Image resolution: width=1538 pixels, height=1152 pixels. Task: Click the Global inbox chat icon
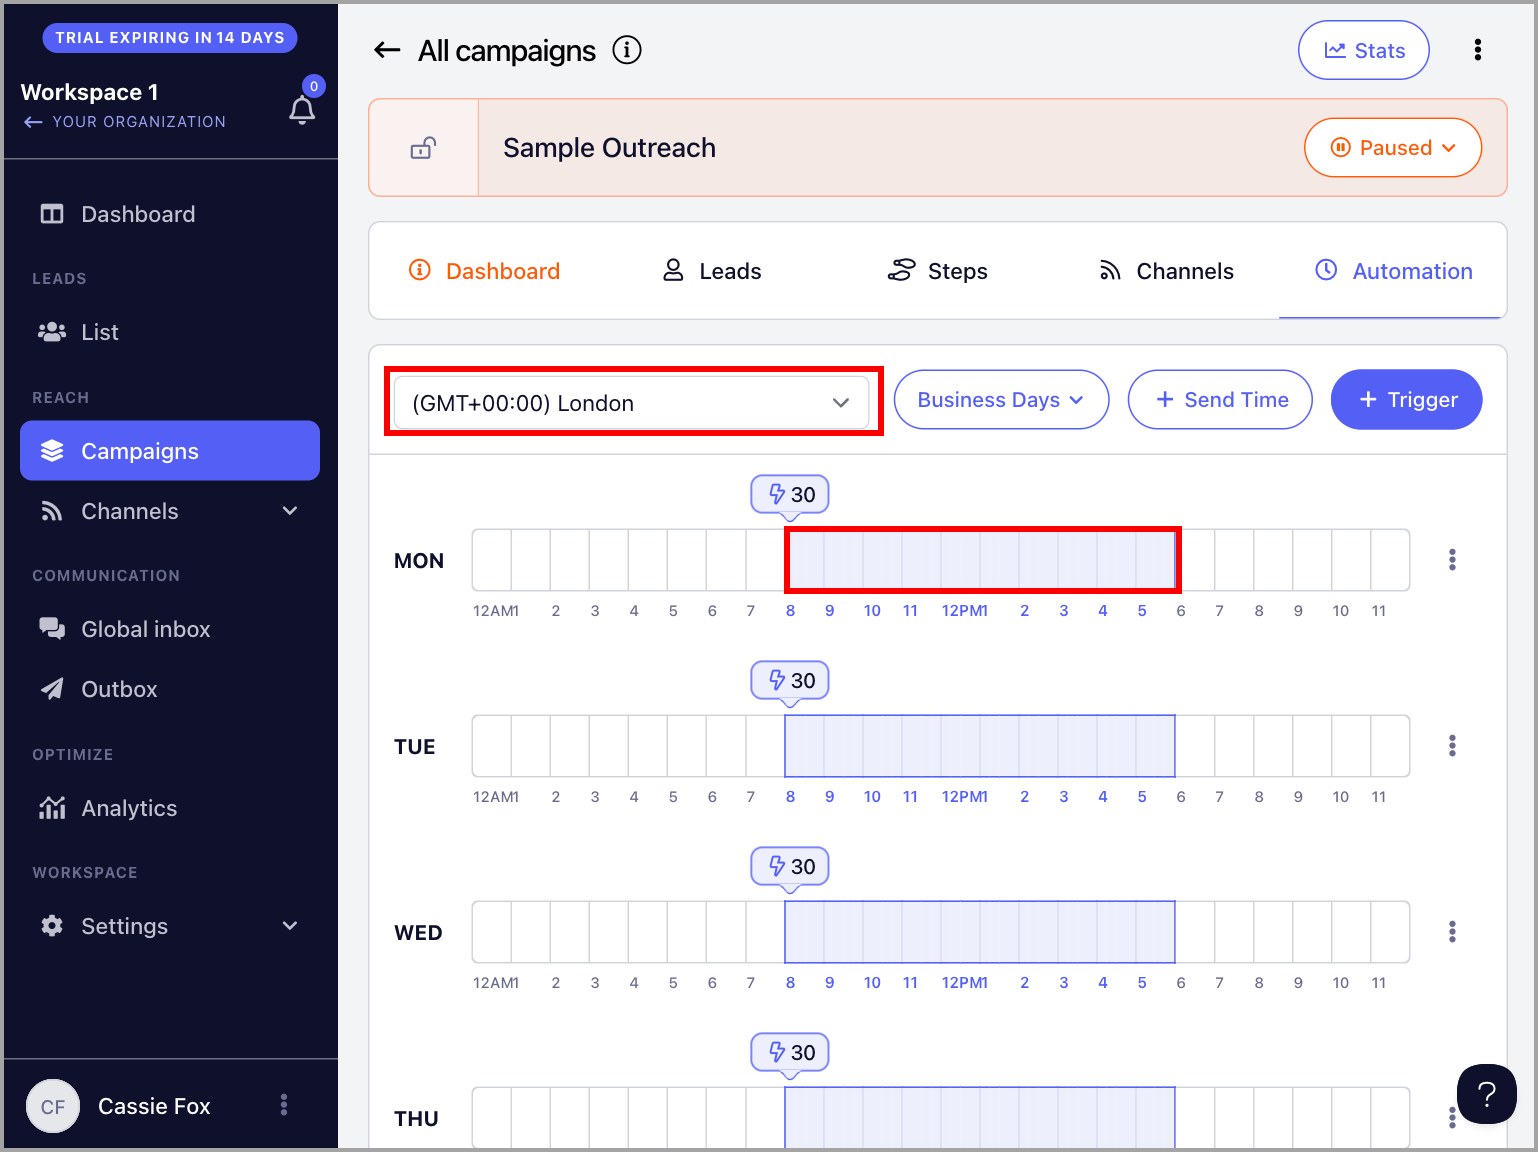pyautogui.click(x=52, y=629)
